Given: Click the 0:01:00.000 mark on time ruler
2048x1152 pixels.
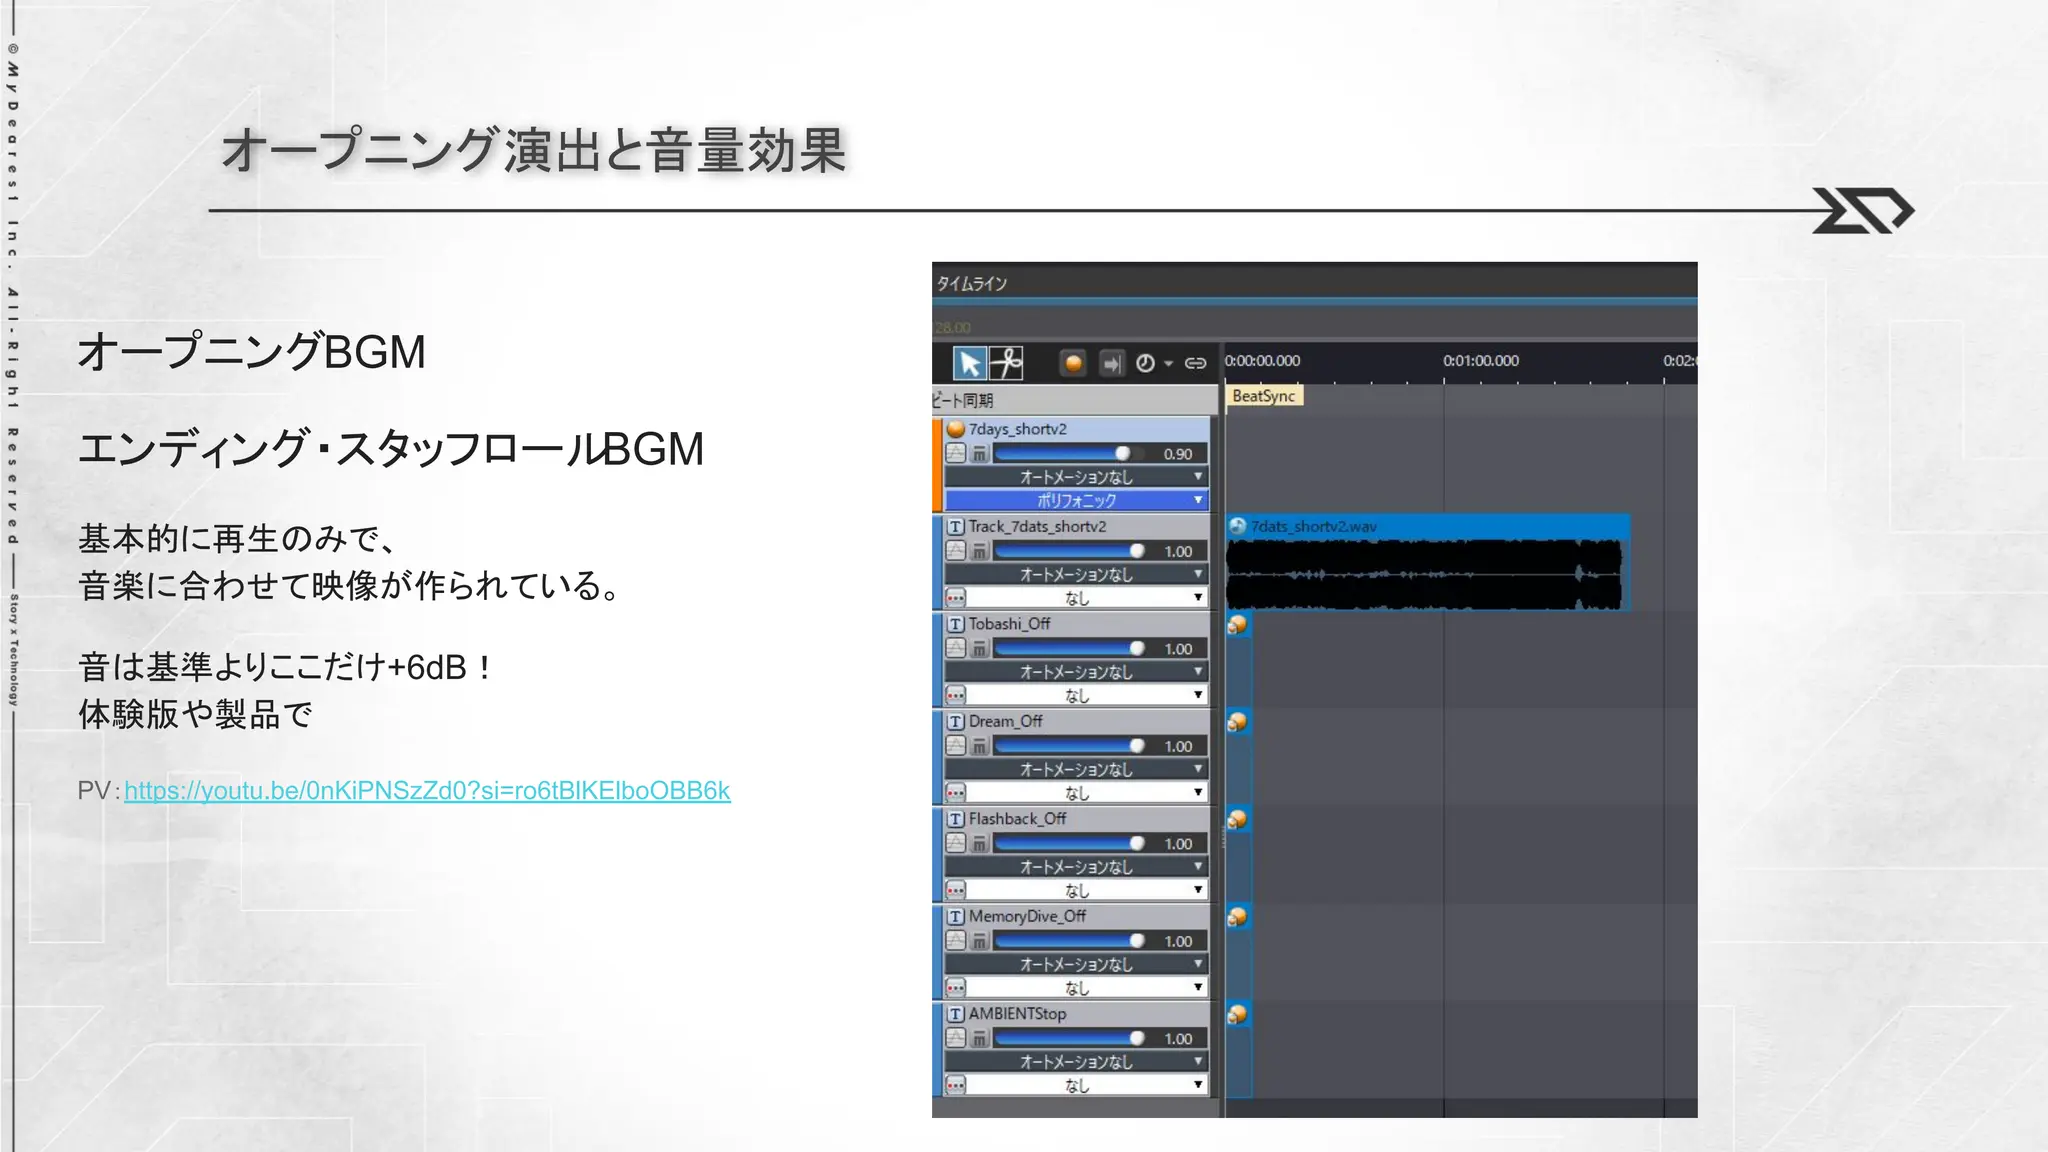Looking at the screenshot, I should click(1481, 361).
